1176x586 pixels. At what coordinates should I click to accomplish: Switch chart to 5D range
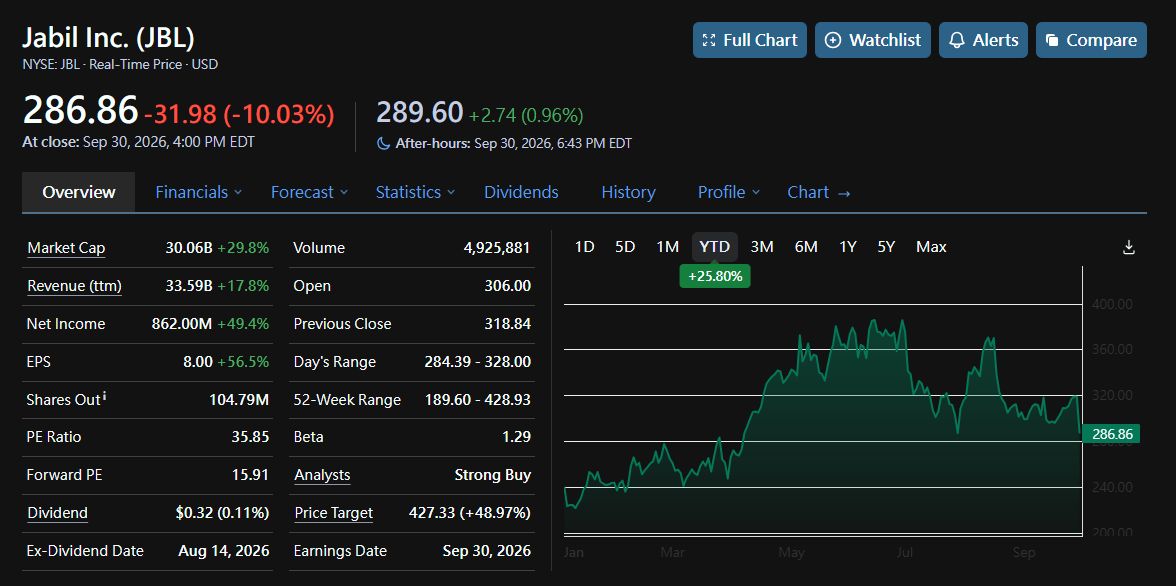point(625,247)
